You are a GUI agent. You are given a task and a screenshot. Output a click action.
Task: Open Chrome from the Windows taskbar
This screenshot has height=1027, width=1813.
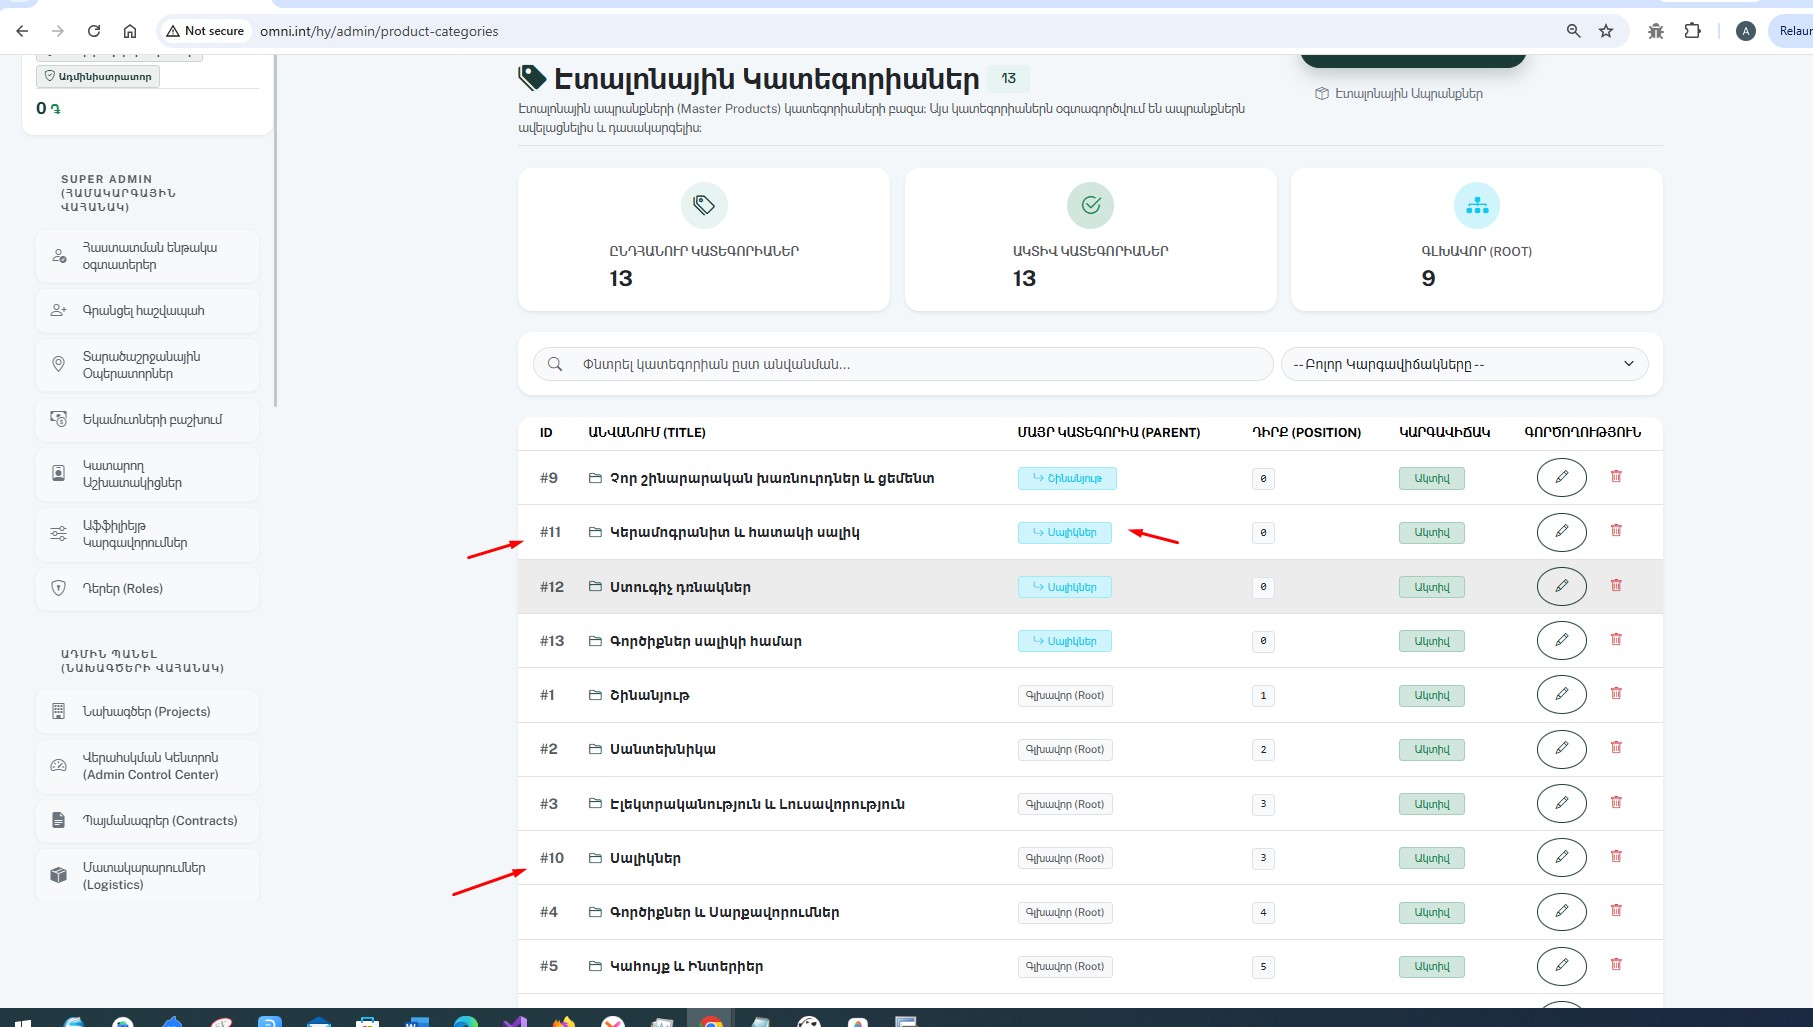(711, 1021)
